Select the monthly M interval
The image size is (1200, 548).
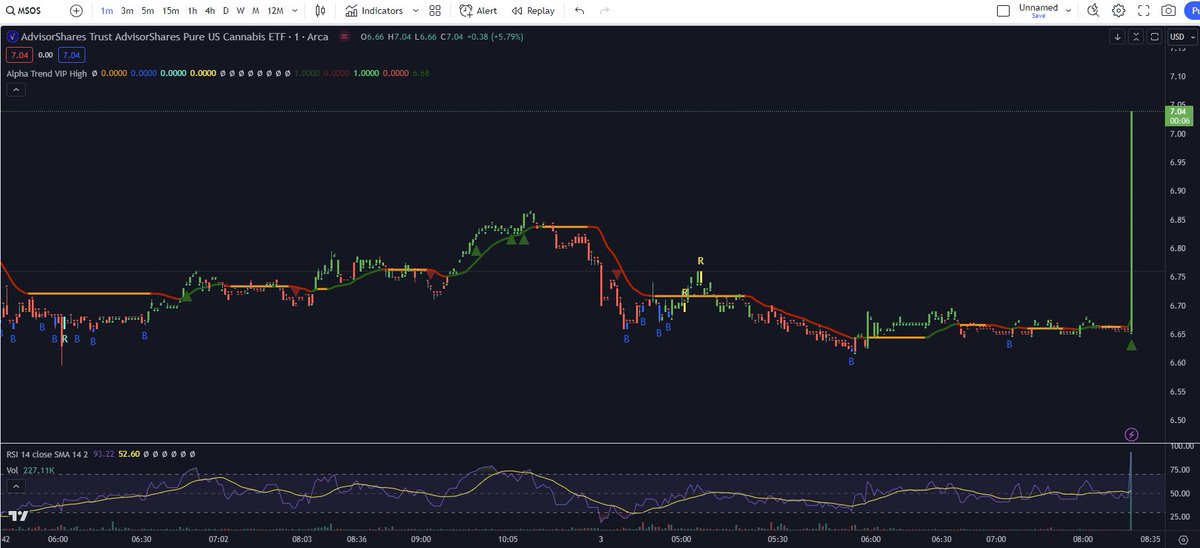point(256,11)
